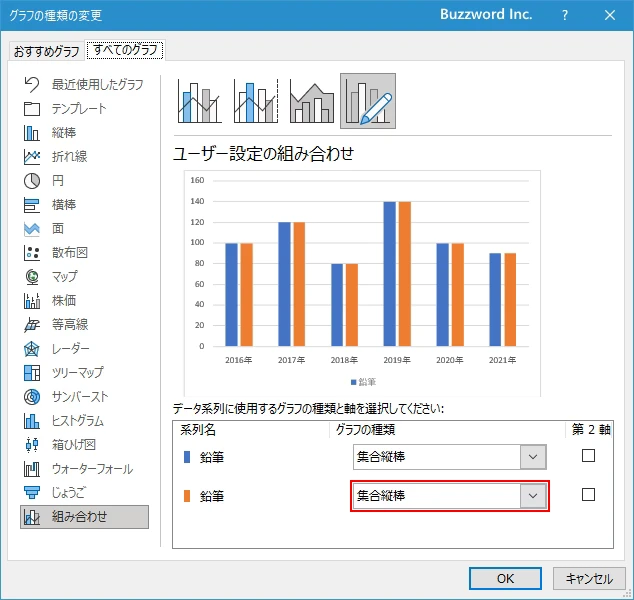
Task: Choose the scatter chart (散布図) icon
Action: 32,253
